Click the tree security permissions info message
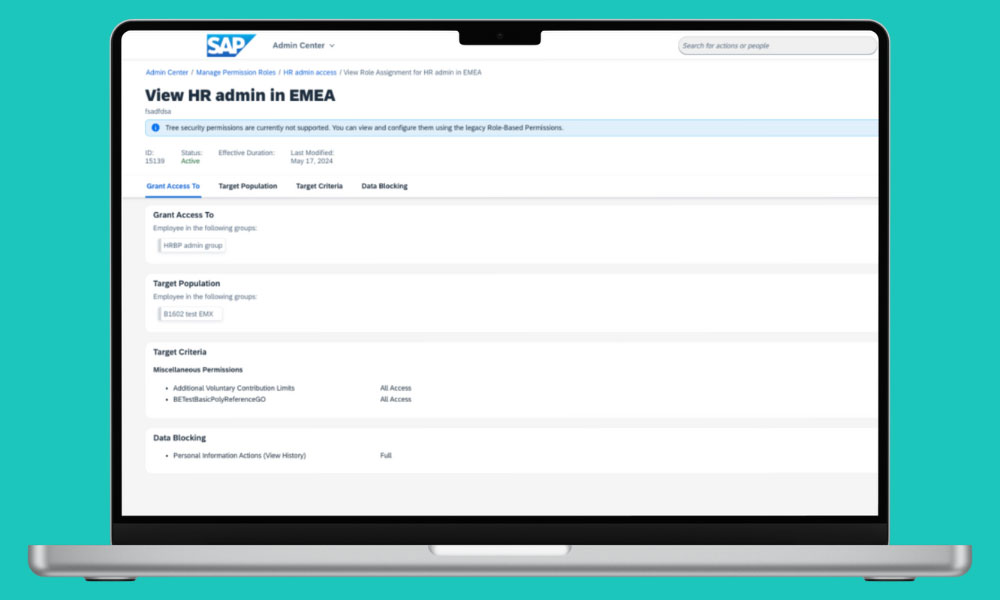Image resolution: width=1000 pixels, height=600 pixels. [x=364, y=128]
